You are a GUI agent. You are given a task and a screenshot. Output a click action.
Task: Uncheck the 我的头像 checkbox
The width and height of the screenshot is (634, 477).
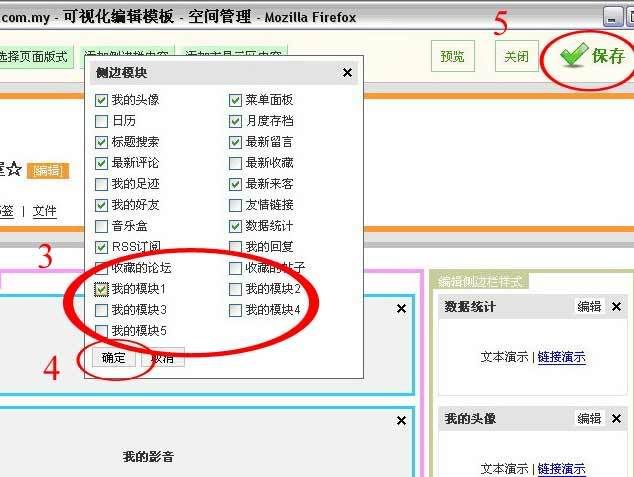tap(101, 100)
